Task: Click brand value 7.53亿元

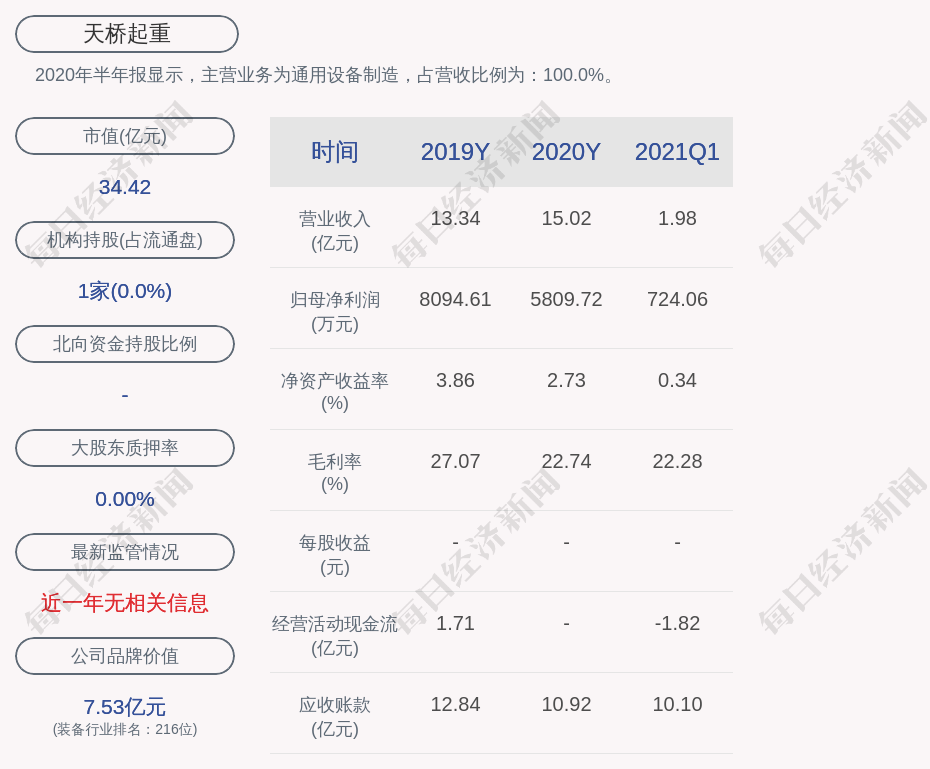Action: coord(125,707)
